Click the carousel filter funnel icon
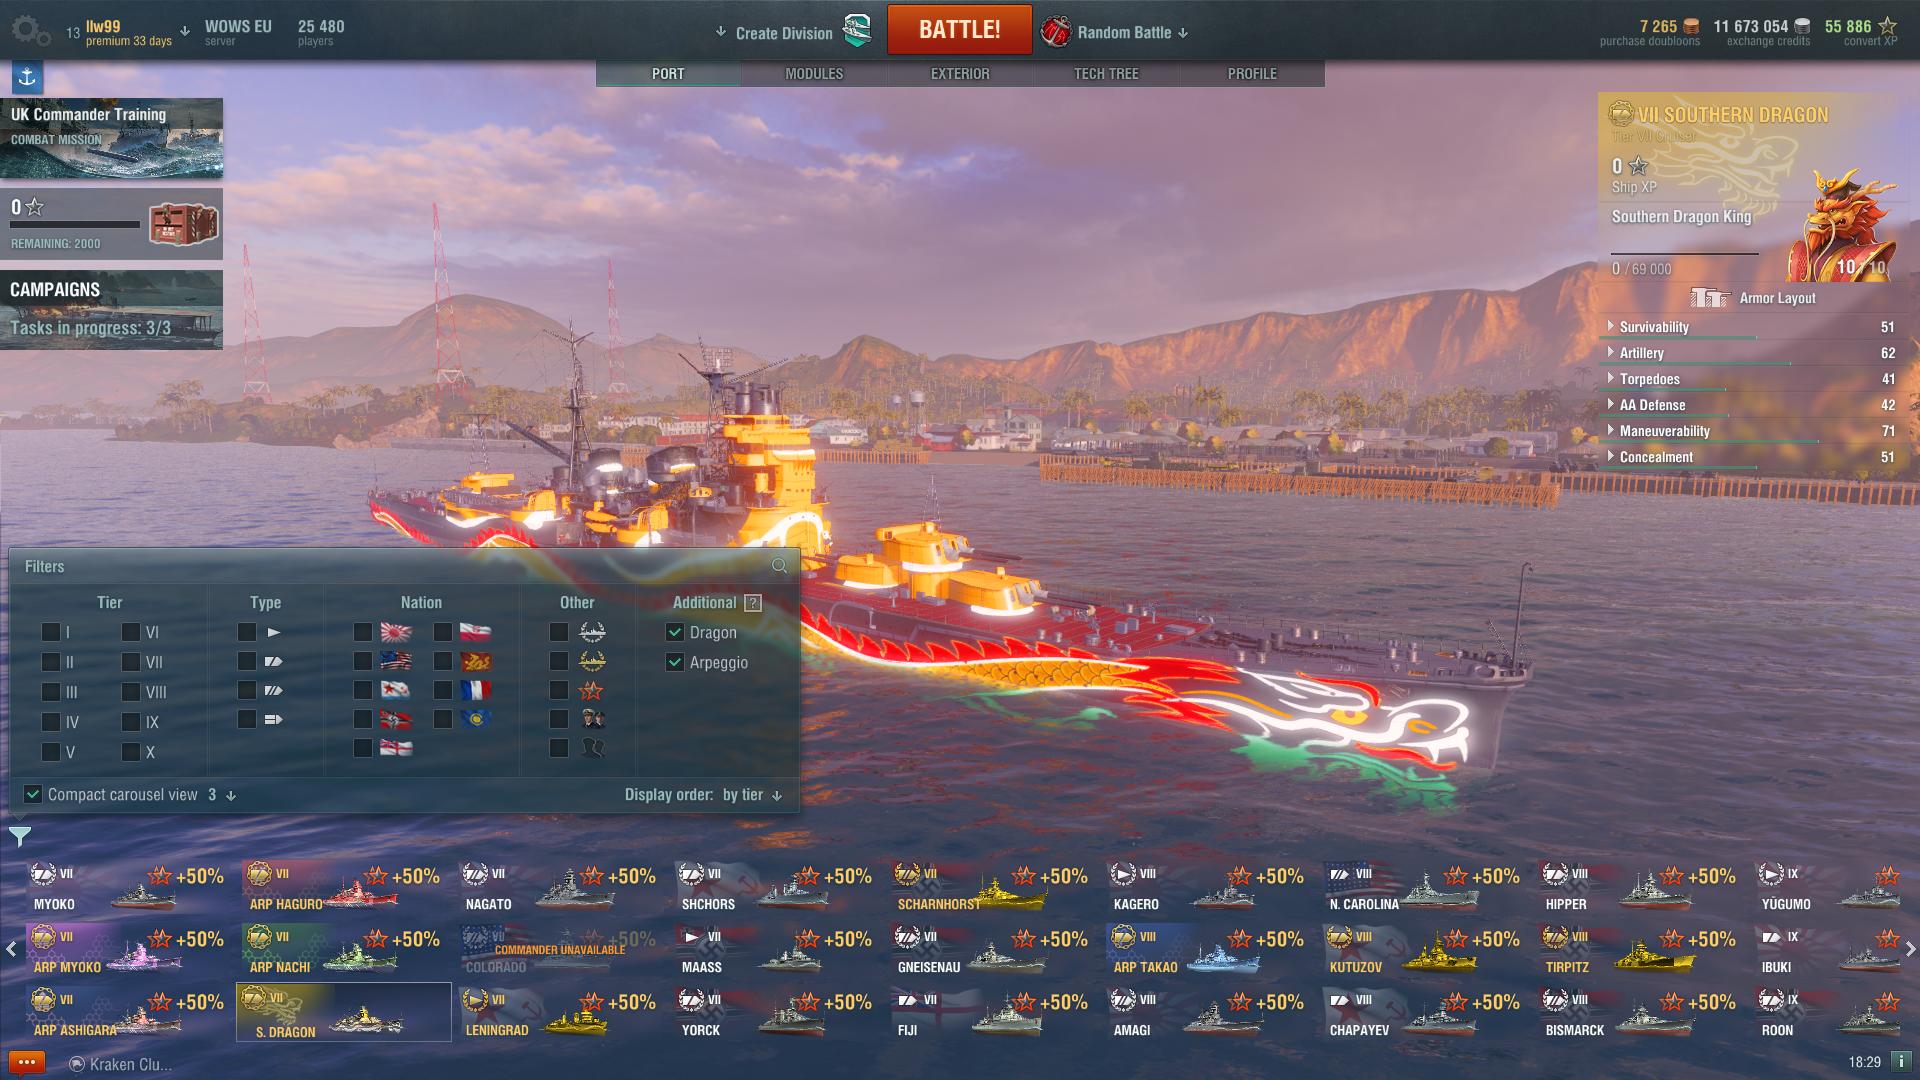The height and width of the screenshot is (1080, 1920). (x=20, y=836)
